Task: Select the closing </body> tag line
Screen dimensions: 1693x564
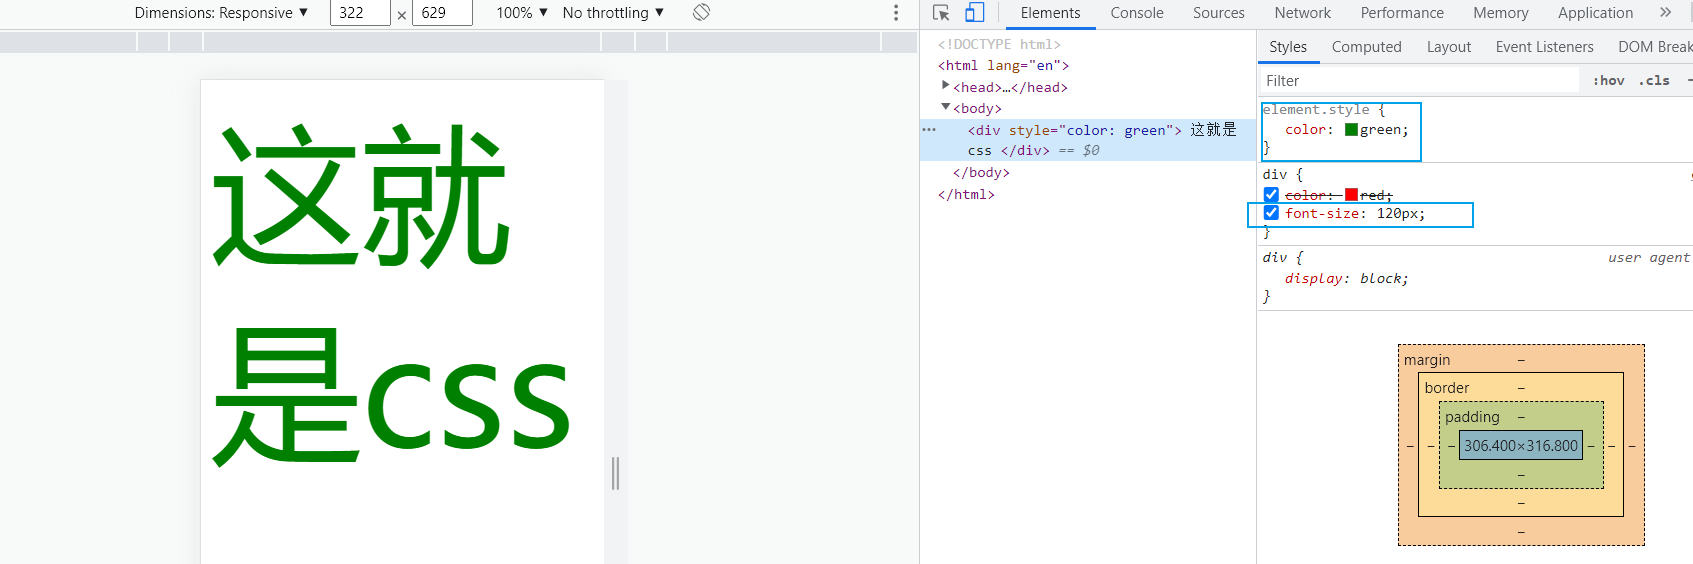Action: coord(981,173)
